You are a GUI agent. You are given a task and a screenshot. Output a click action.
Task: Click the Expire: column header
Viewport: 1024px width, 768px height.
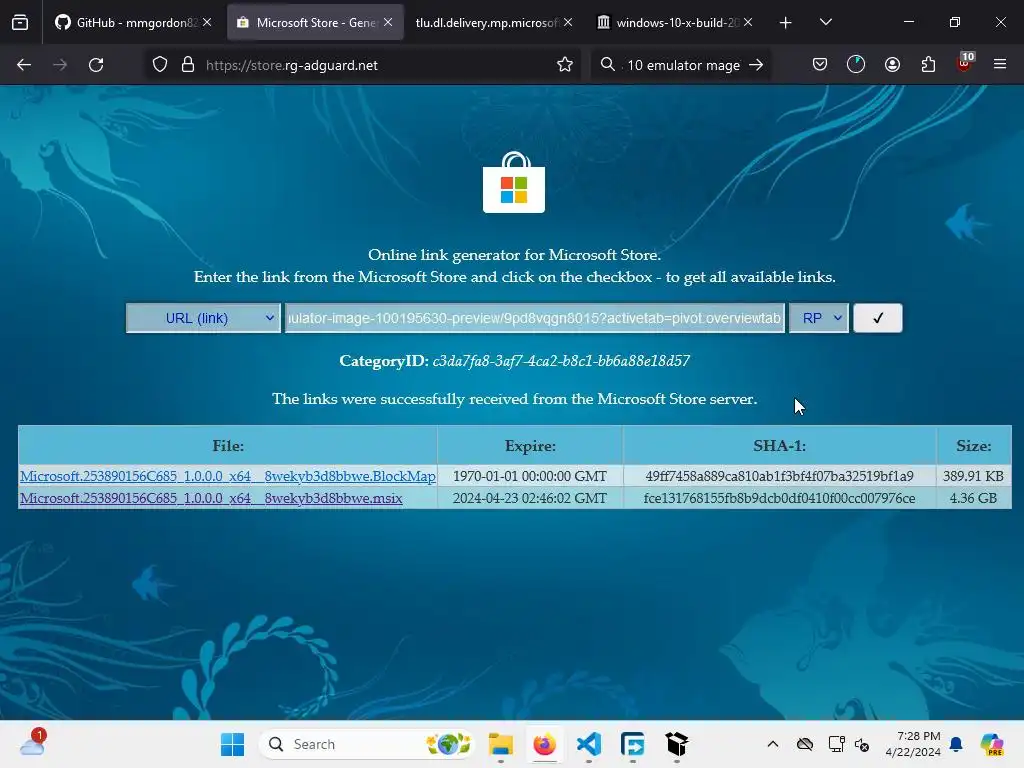530,446
